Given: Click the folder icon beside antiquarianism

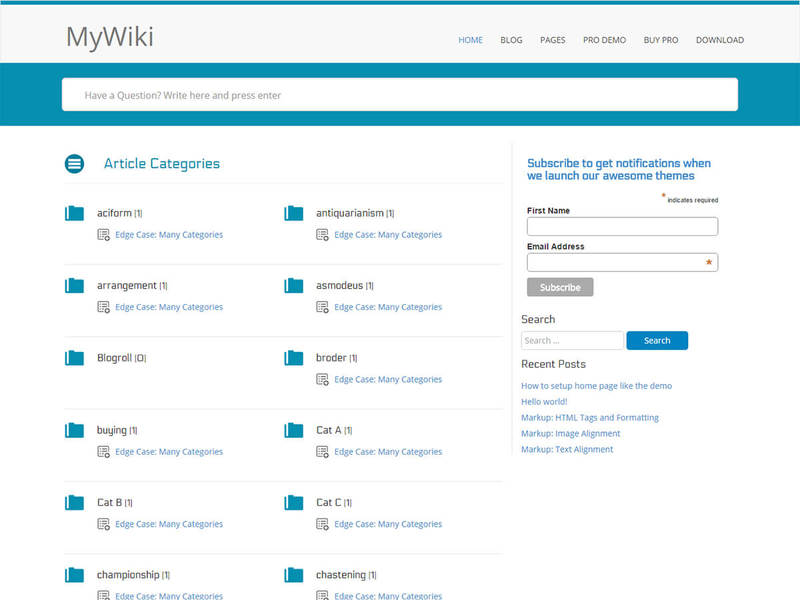Looking at the screenshot, I should click(x=293, y=213).
